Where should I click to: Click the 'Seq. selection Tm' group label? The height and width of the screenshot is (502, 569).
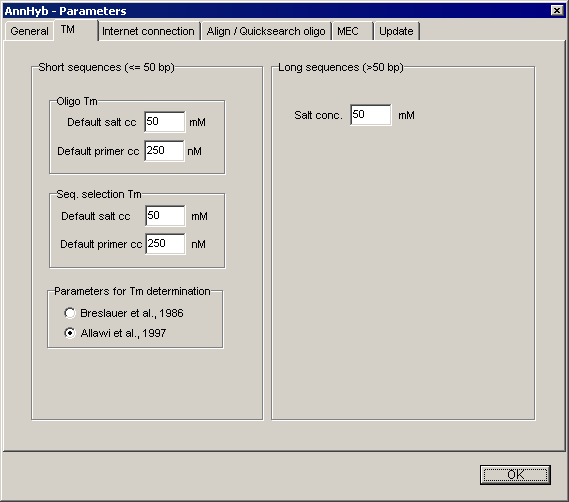(99, 194)
